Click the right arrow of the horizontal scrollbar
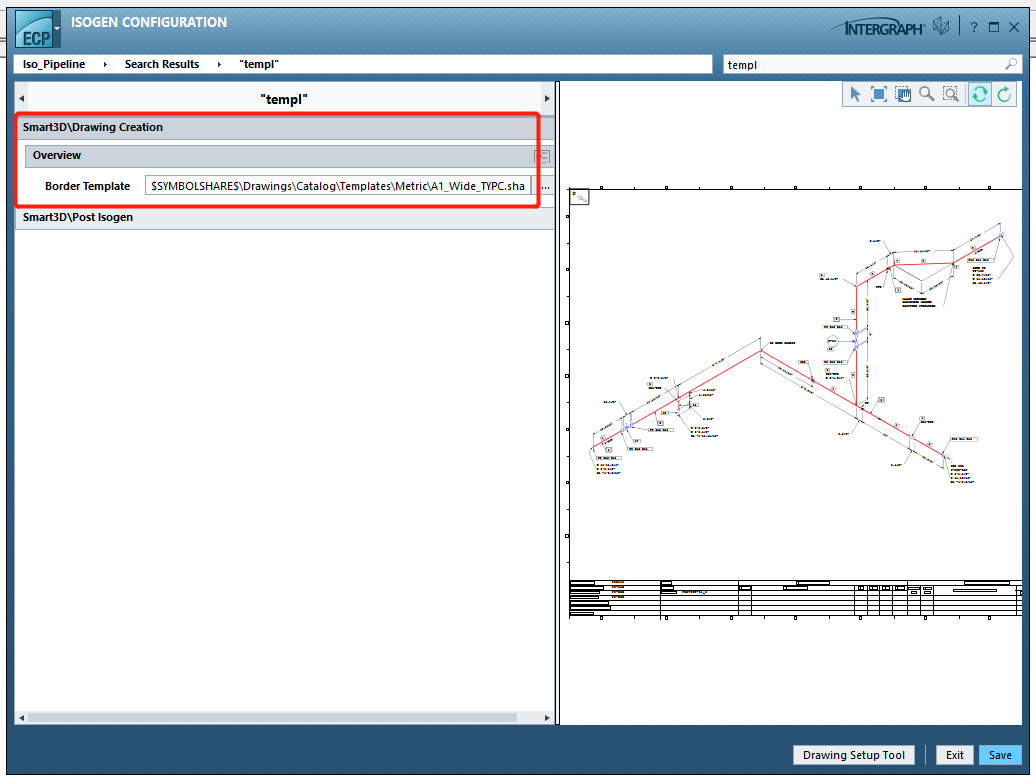The height and width of the screenshot is (780, 1036). click(547, 718)
